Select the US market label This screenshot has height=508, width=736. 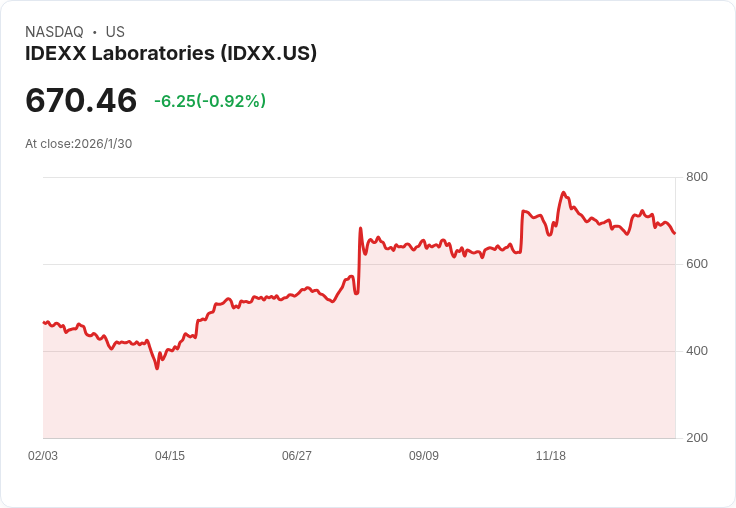click(x=115, y=31)
